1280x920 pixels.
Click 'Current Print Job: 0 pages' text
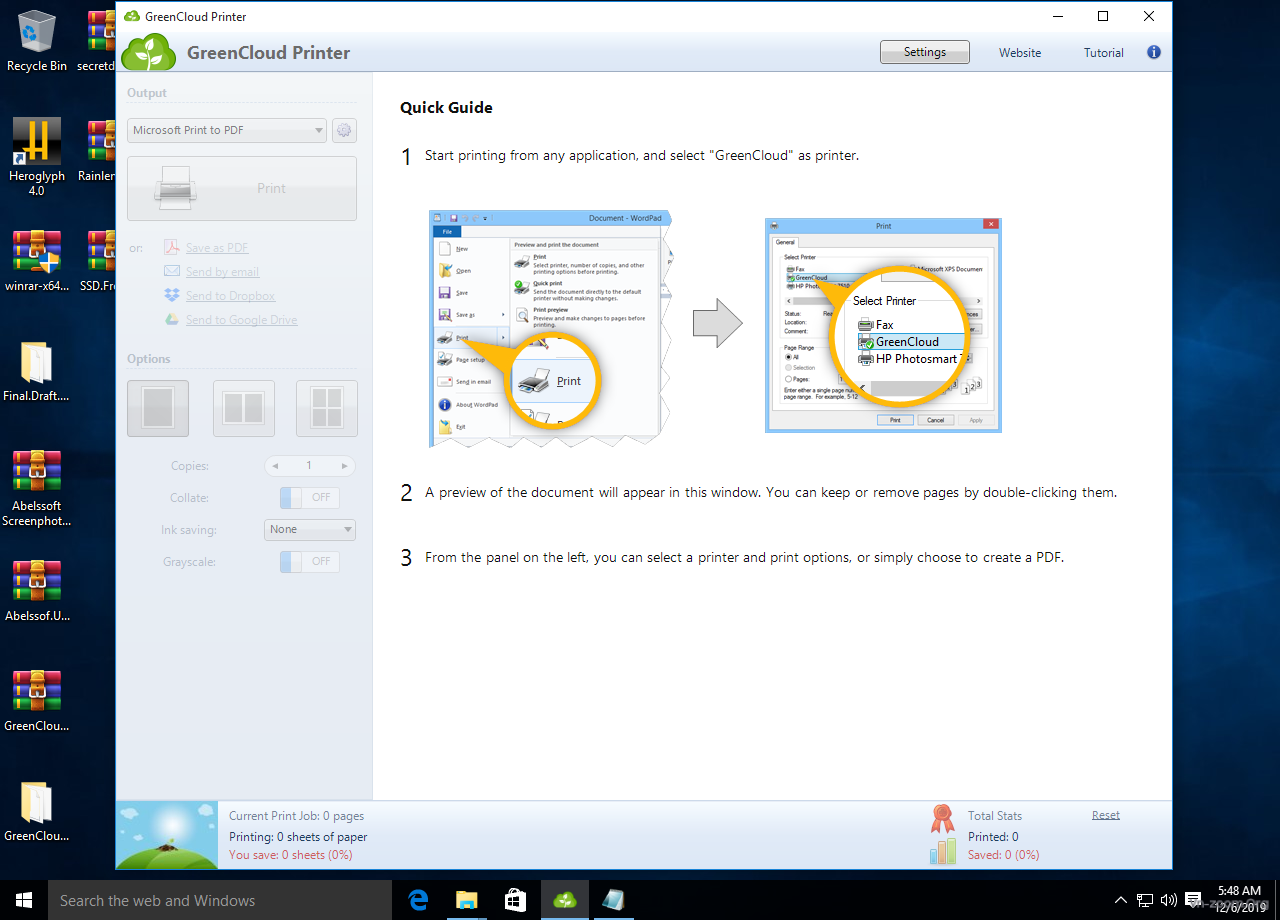click(297, 816)
